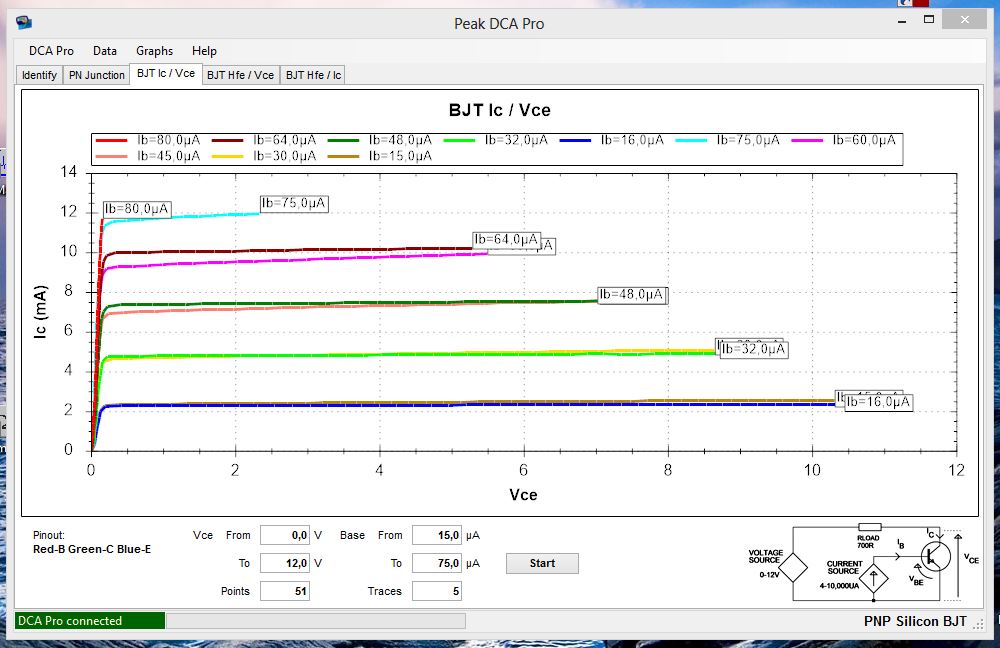Switch to the BJT Hfe / Ic tab
This screenshot has height=648, width=1000.
pos(313,75)
